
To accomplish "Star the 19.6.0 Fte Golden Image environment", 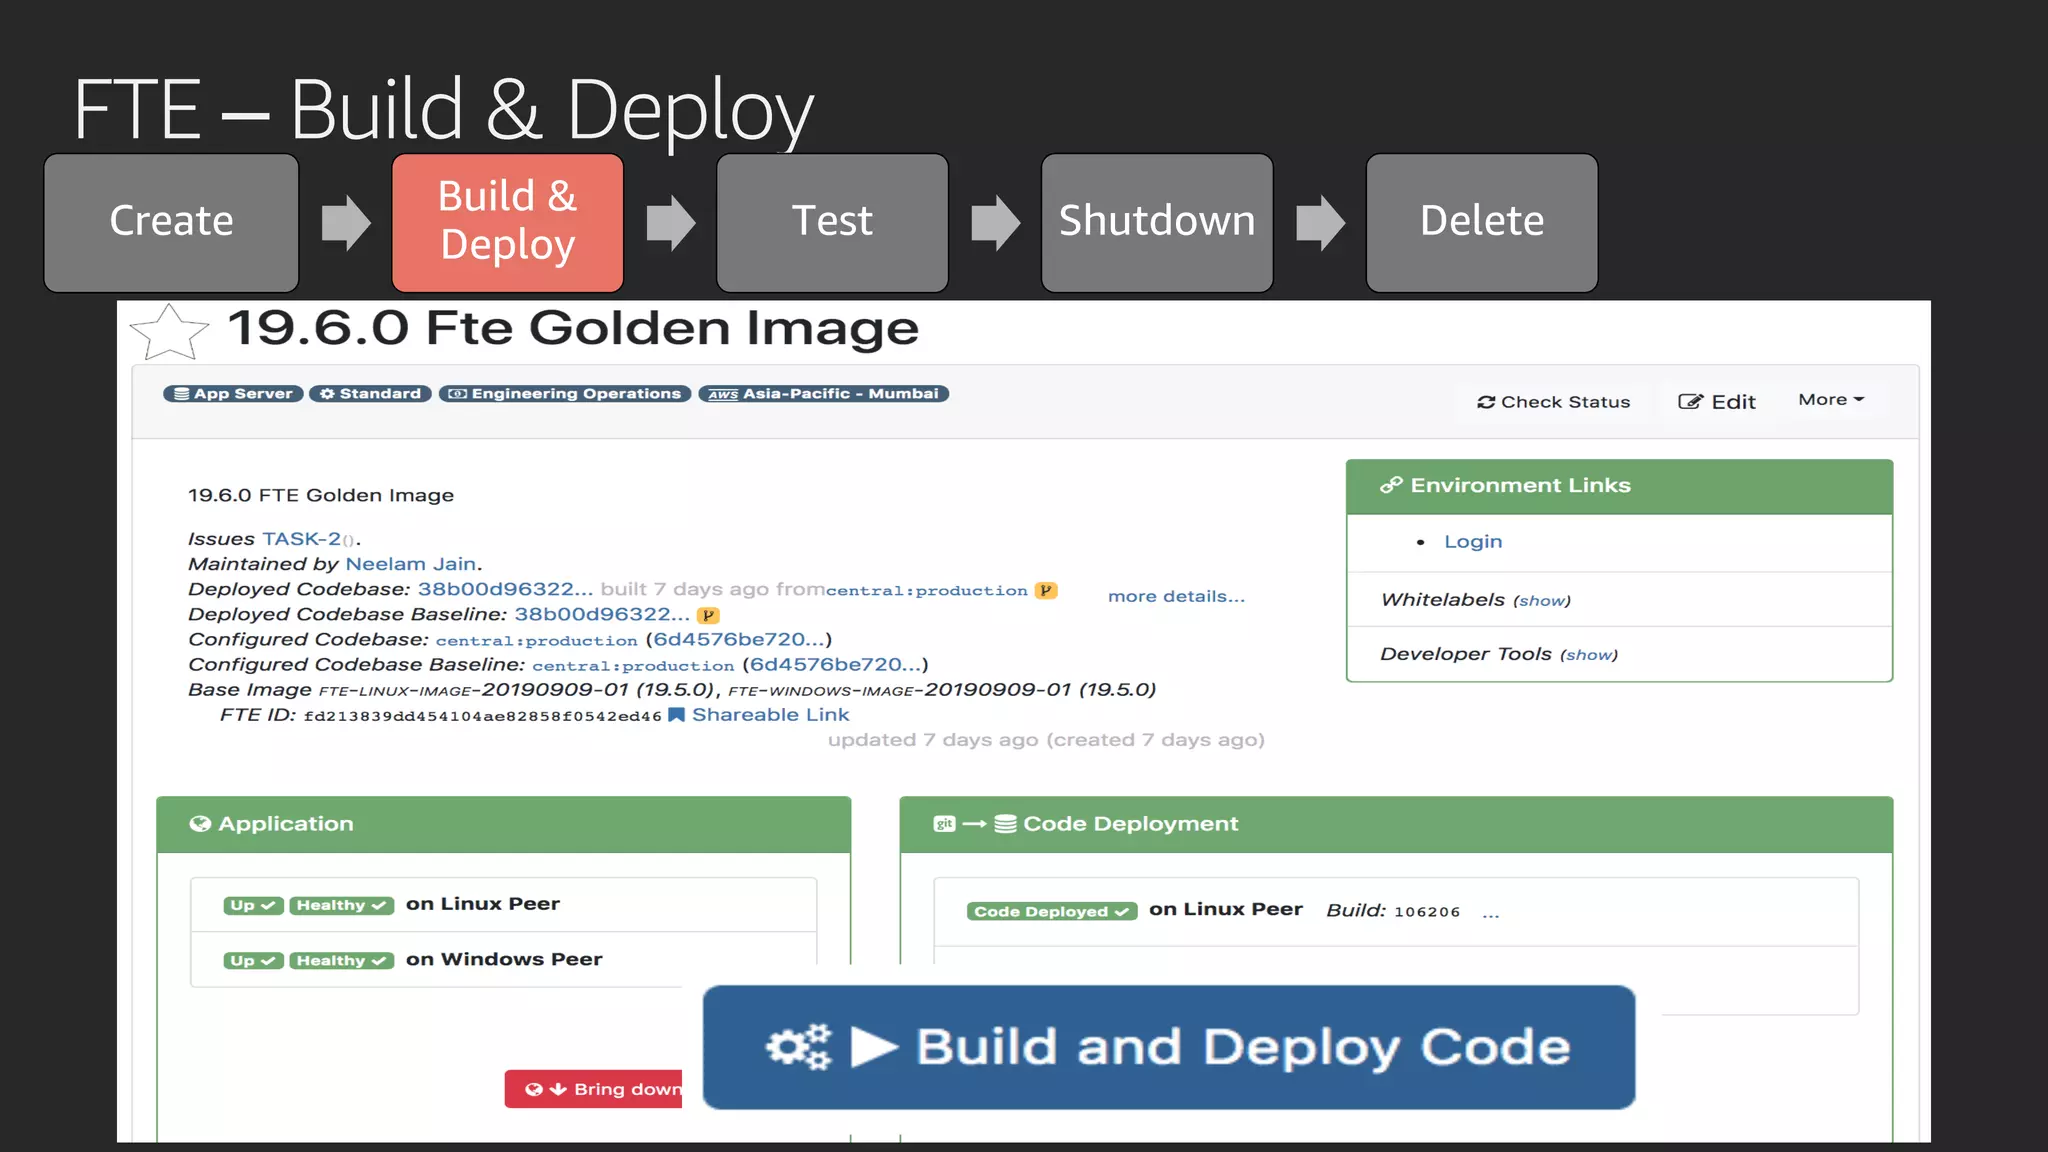I will [x=170, y=332].
